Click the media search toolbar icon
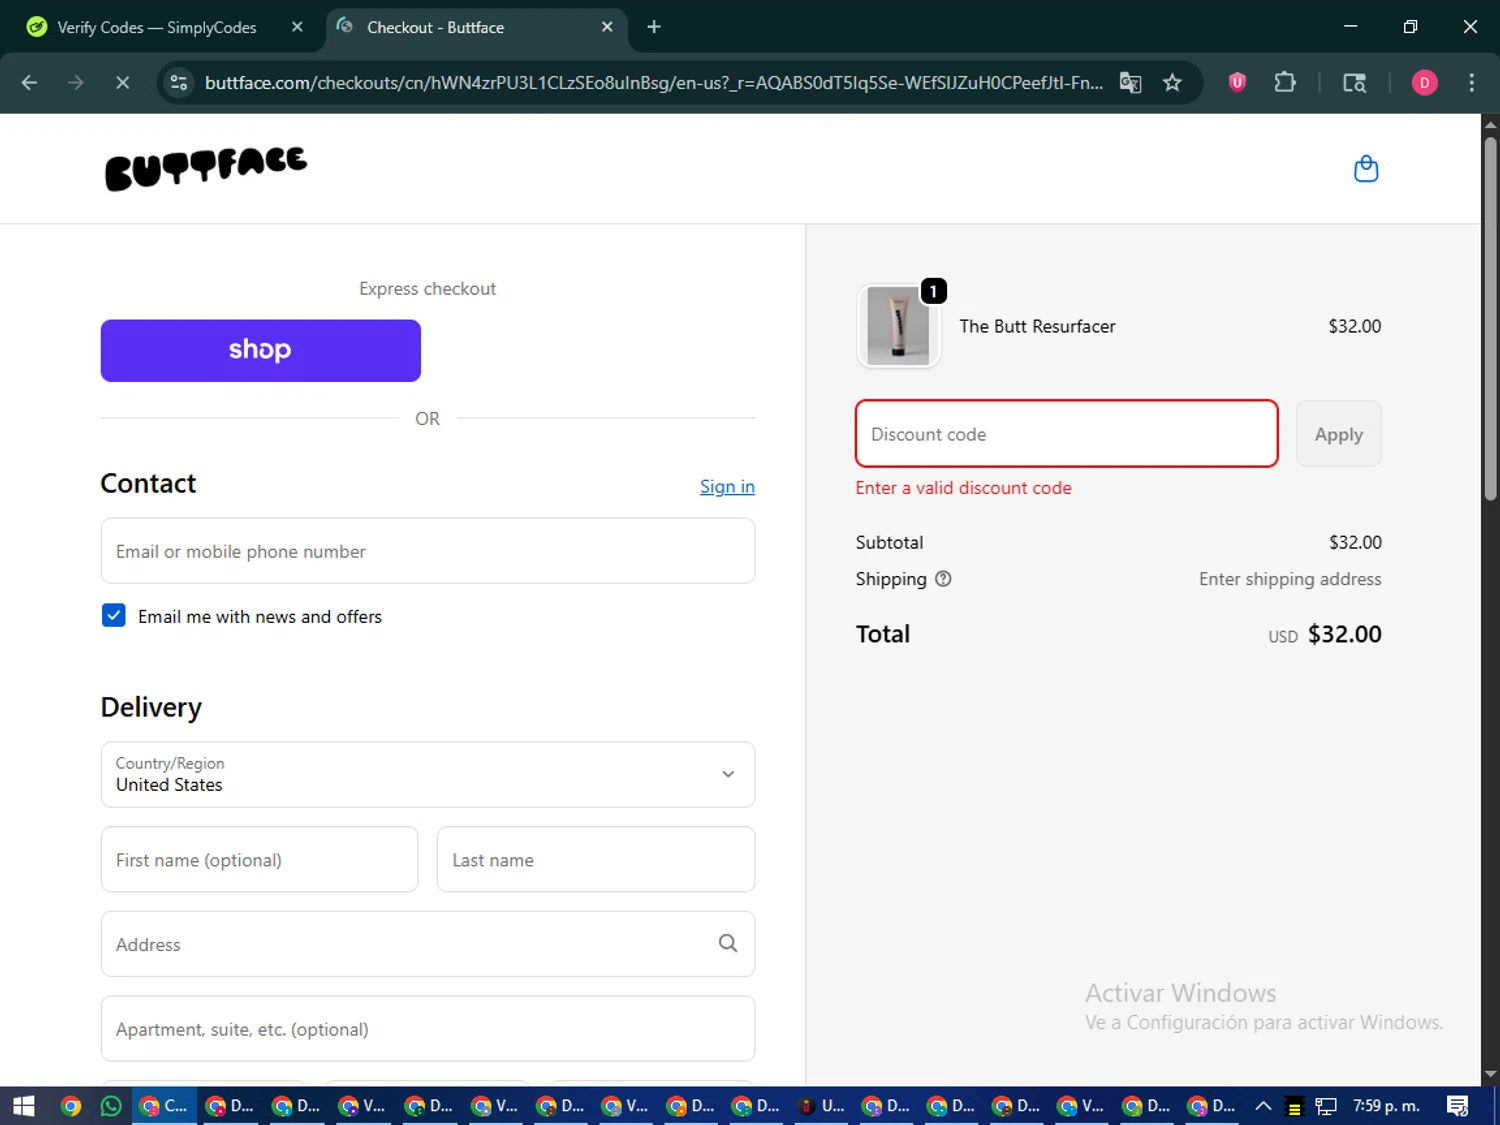 (x=1354, y=83)
